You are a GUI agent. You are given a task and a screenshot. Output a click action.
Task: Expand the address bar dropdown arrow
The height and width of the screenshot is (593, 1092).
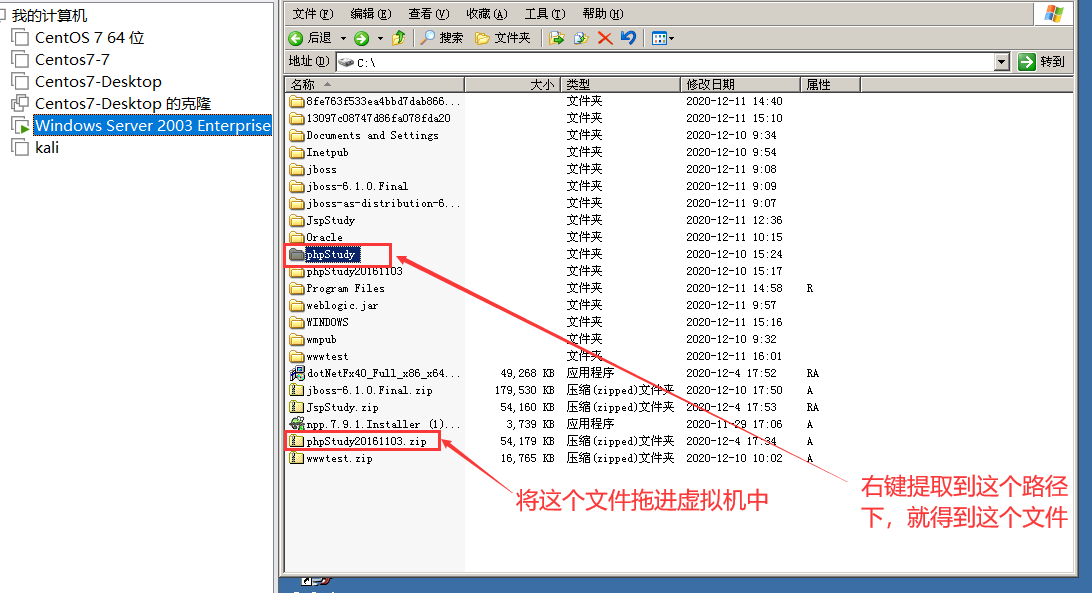[1001, 62]
